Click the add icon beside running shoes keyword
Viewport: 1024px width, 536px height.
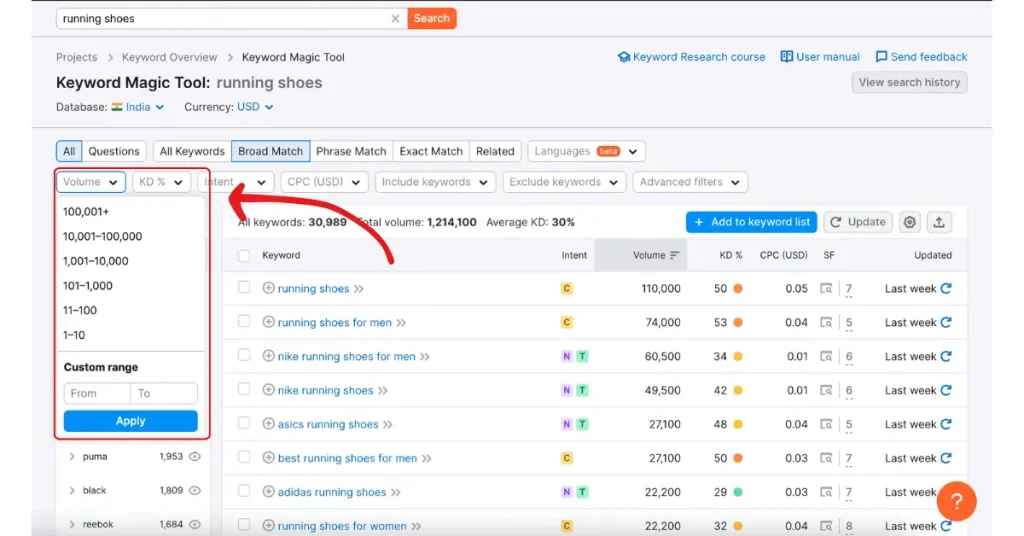tap(268, 288)
